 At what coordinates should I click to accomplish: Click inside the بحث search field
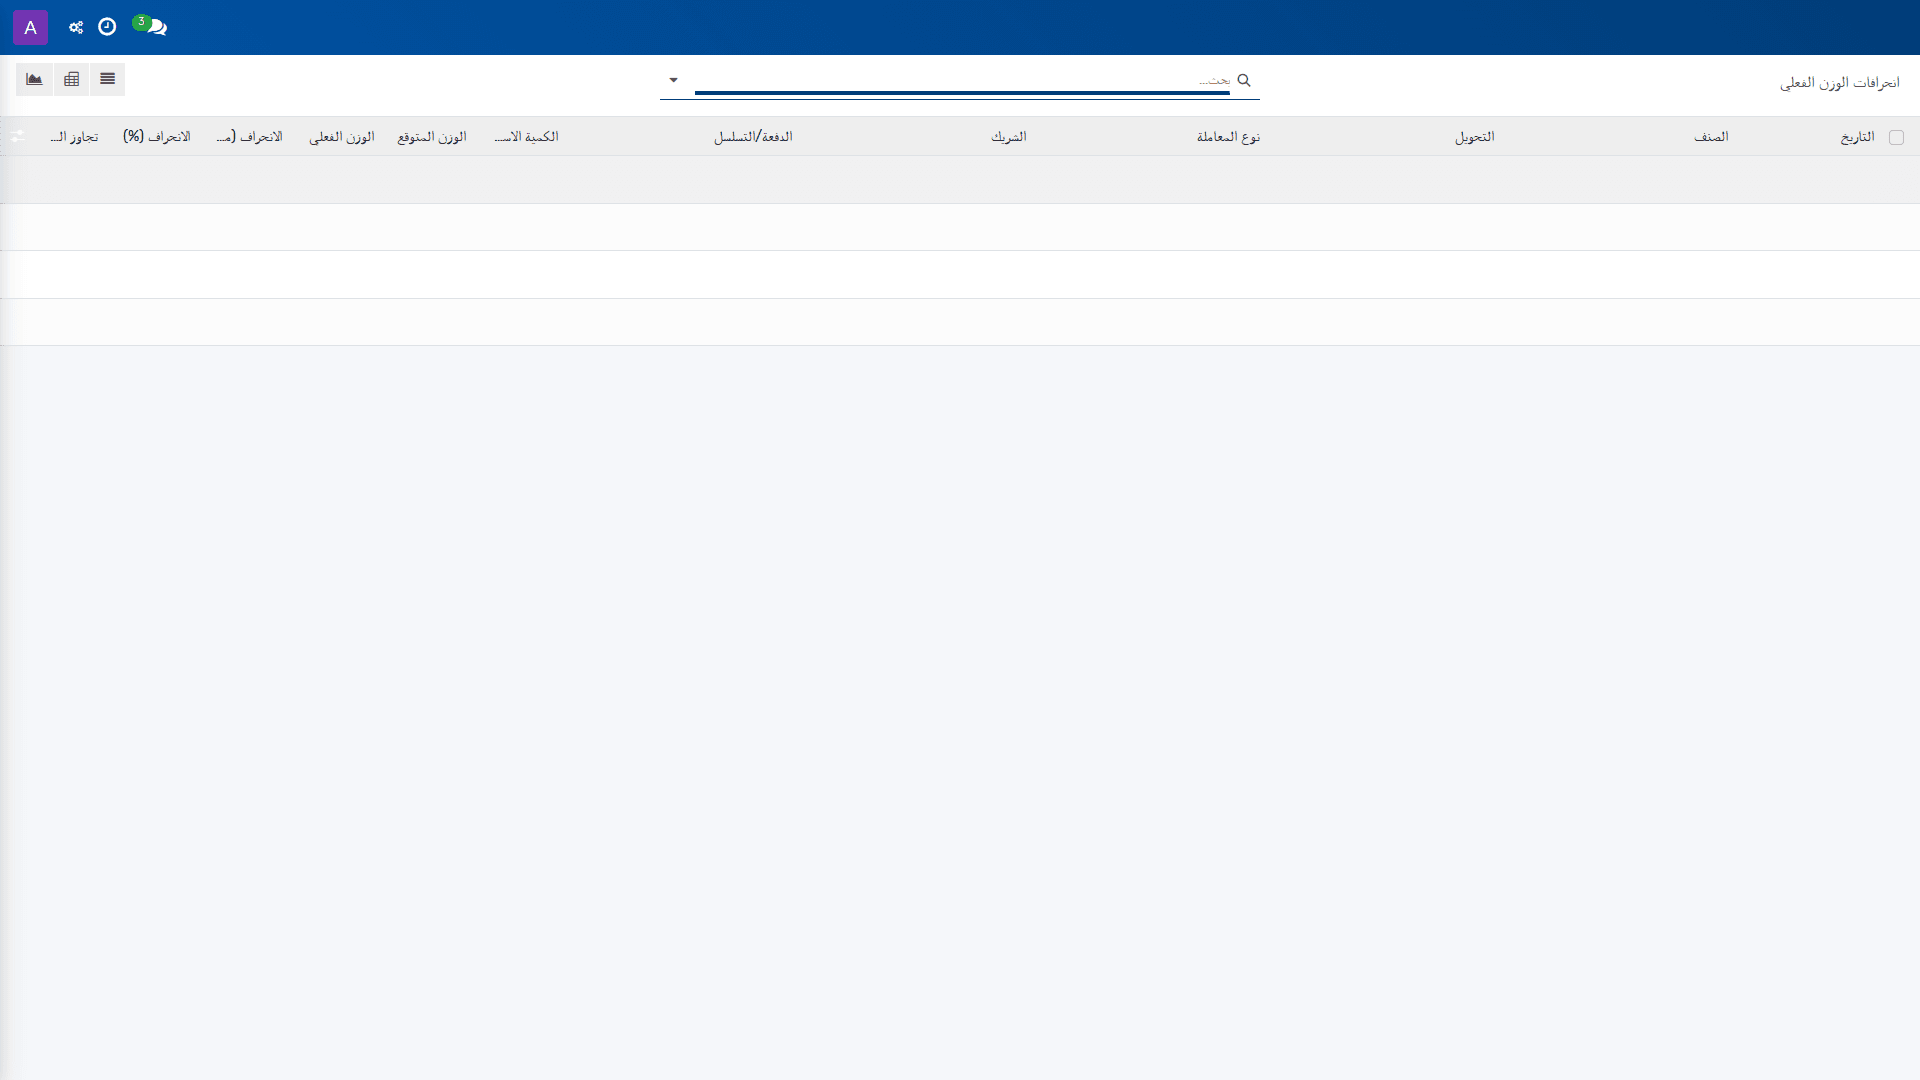[x=962, y=80]
